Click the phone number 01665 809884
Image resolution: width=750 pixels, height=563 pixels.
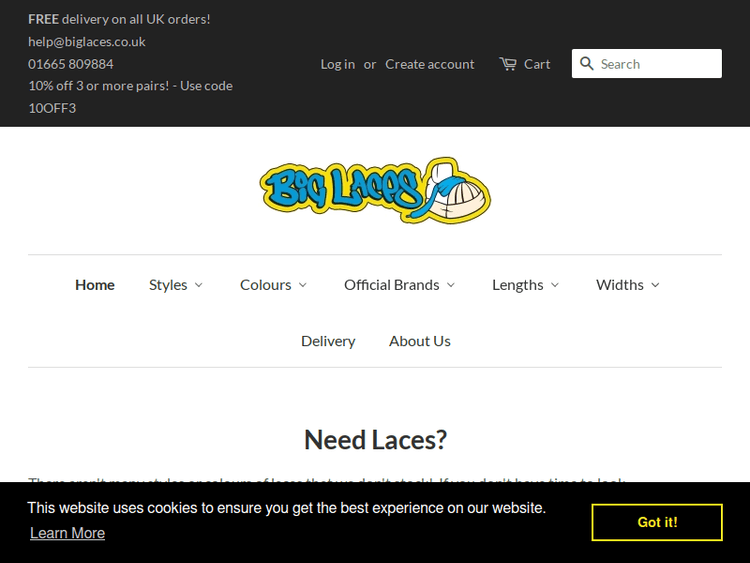71,64
